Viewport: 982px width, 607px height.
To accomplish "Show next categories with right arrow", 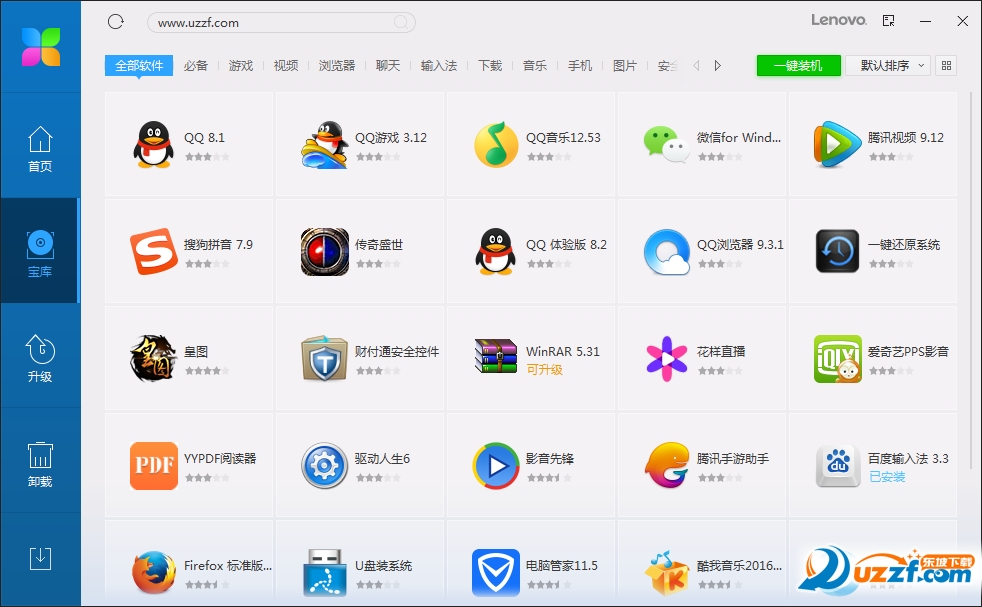I will [x=718, y=65].
